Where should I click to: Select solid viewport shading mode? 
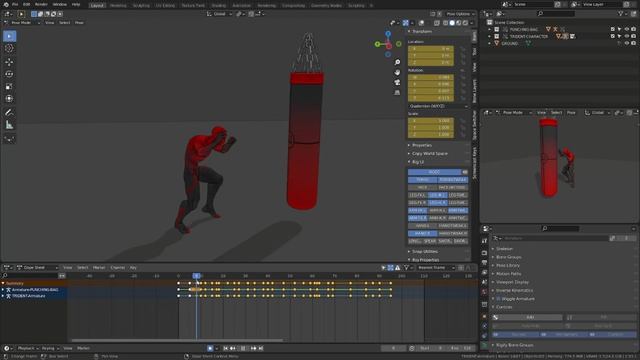pyautogui.click(x=452, y=23)
